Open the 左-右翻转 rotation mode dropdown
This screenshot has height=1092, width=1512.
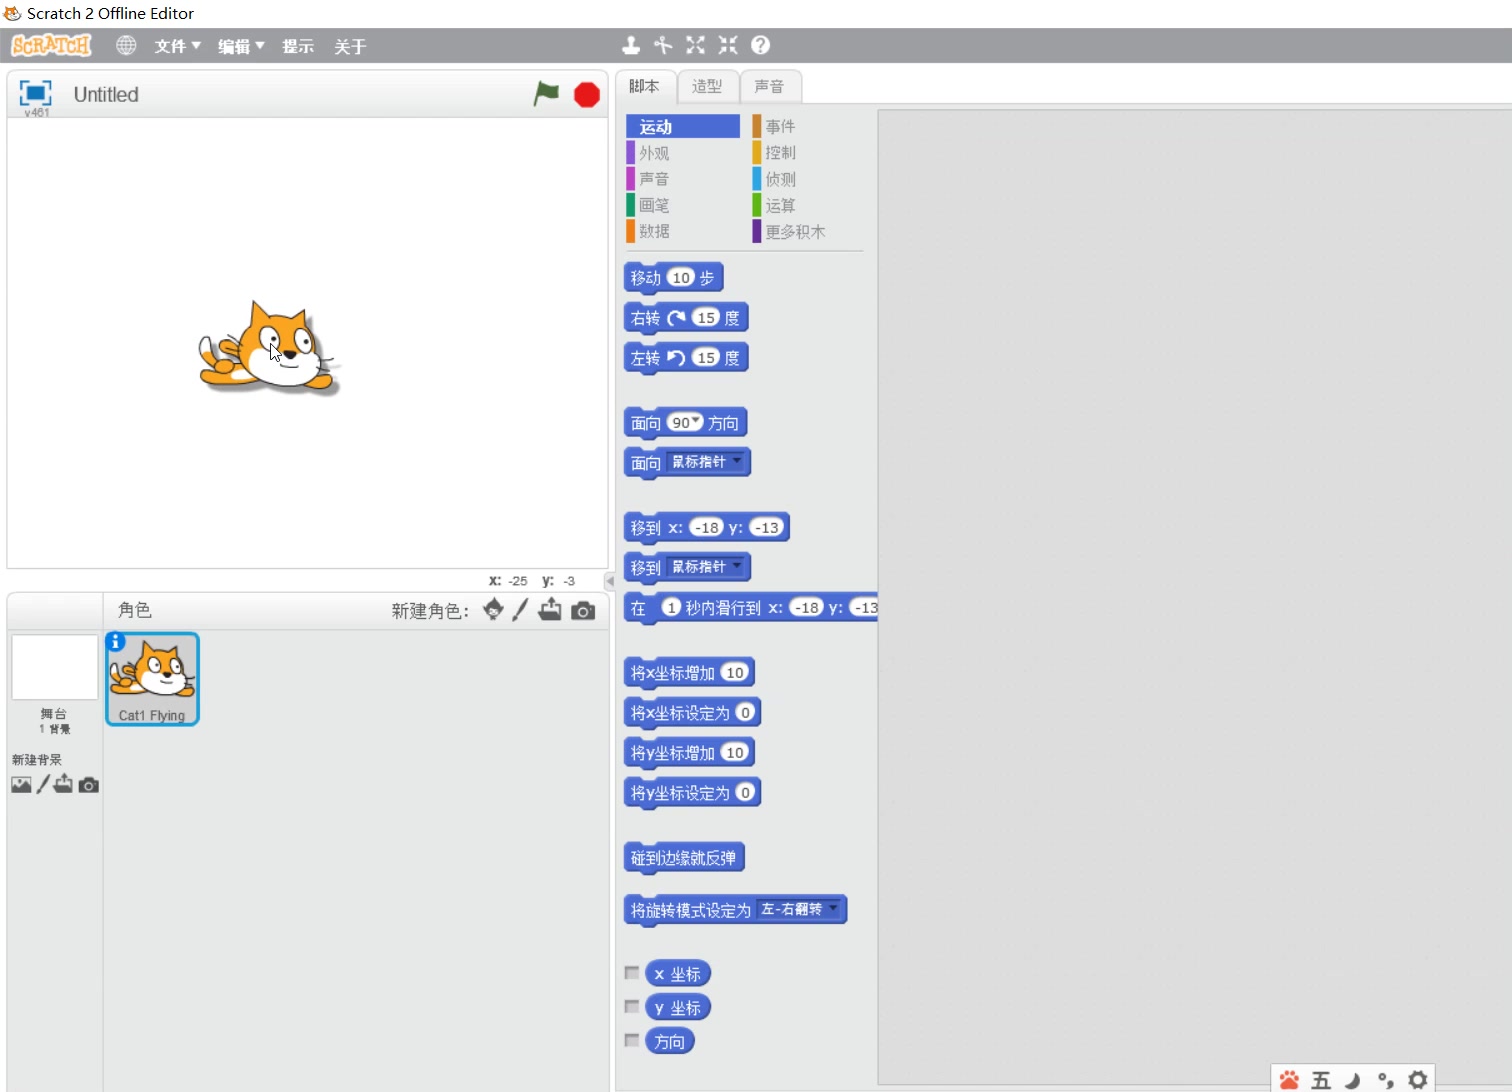pyautogui.click(x=833, y=909)
